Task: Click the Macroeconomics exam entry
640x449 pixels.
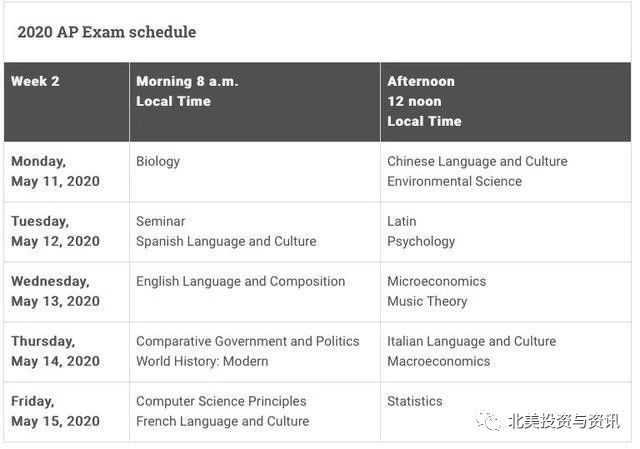Action: pos(438,361)
